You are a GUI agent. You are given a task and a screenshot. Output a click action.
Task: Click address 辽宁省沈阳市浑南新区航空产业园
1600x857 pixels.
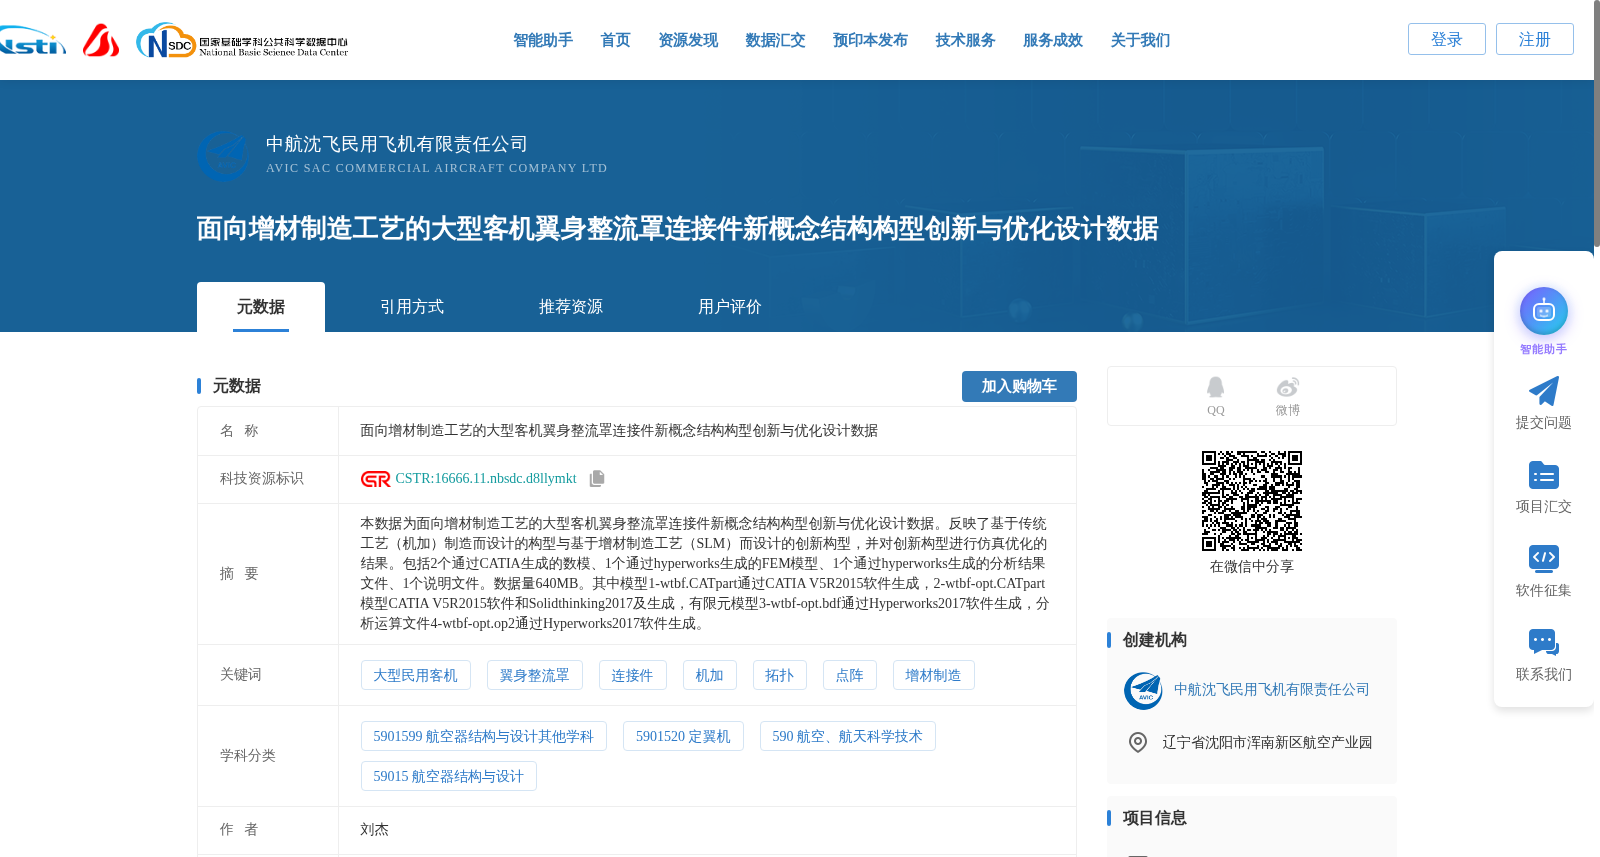(x=1267, y=742)
